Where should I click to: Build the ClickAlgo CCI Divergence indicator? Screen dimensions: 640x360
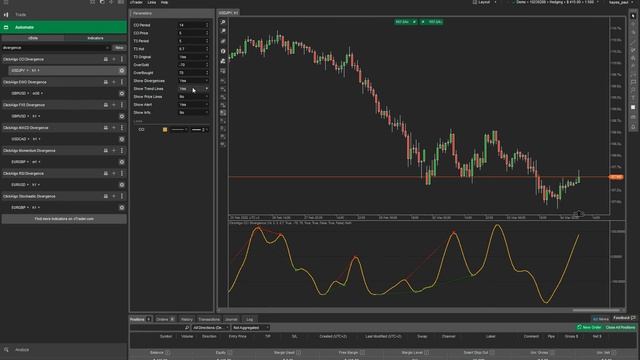[x=106, y=59]
